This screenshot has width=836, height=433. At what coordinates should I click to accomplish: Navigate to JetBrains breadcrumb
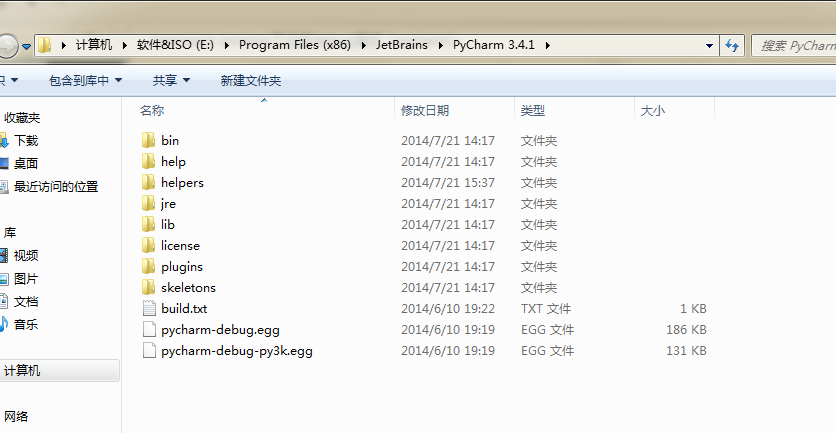click(401, 45)
